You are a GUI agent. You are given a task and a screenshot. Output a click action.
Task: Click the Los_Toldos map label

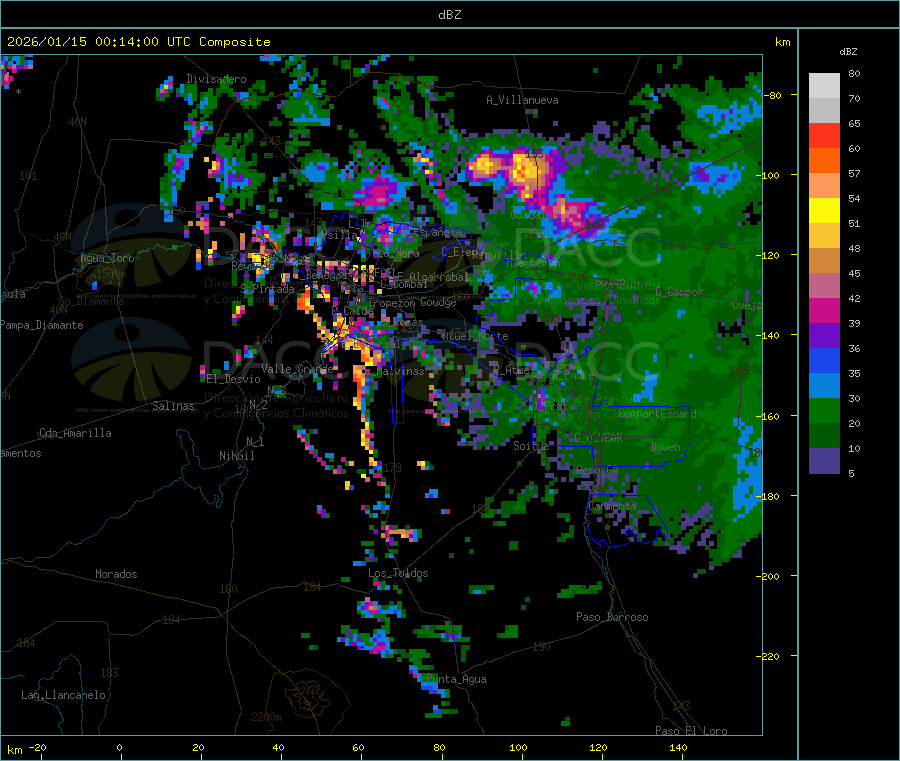click(x=398, y=573)
